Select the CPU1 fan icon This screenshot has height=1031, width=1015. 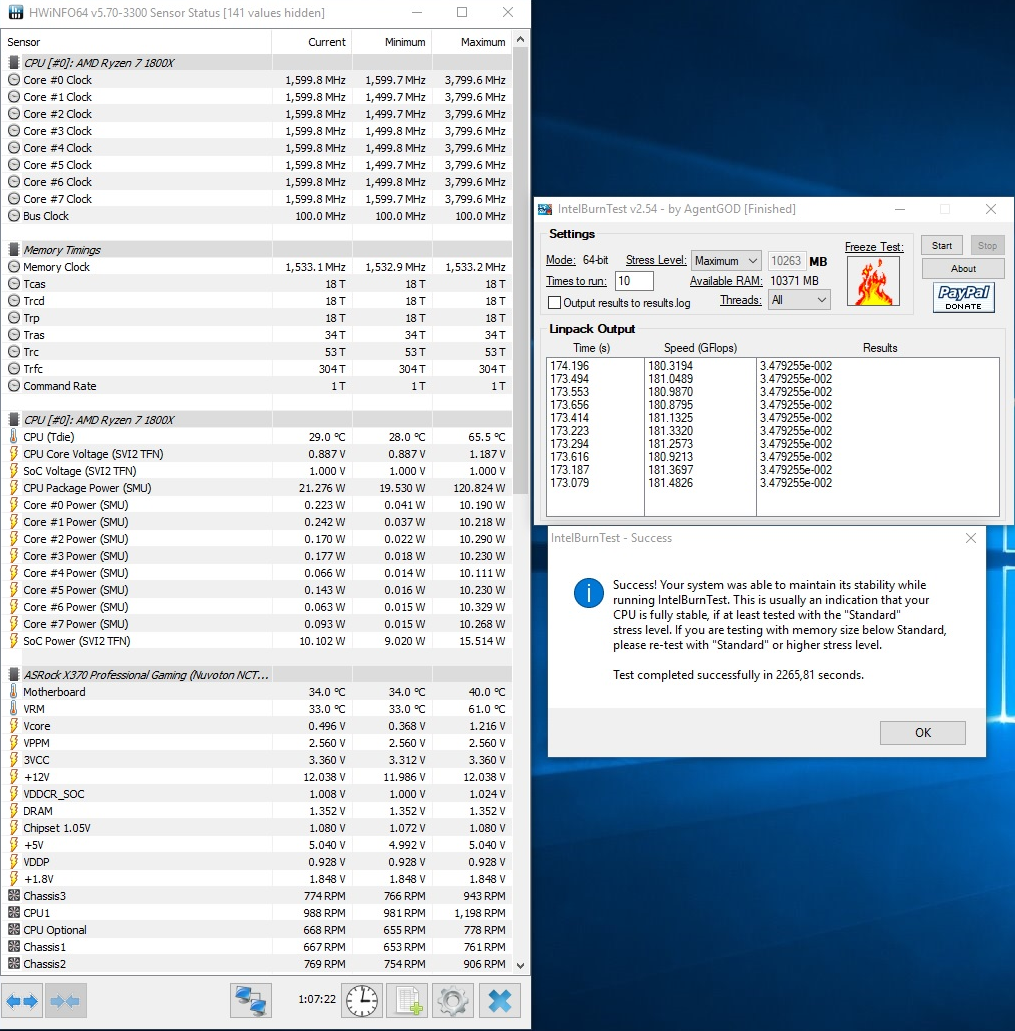coord(14,913)
